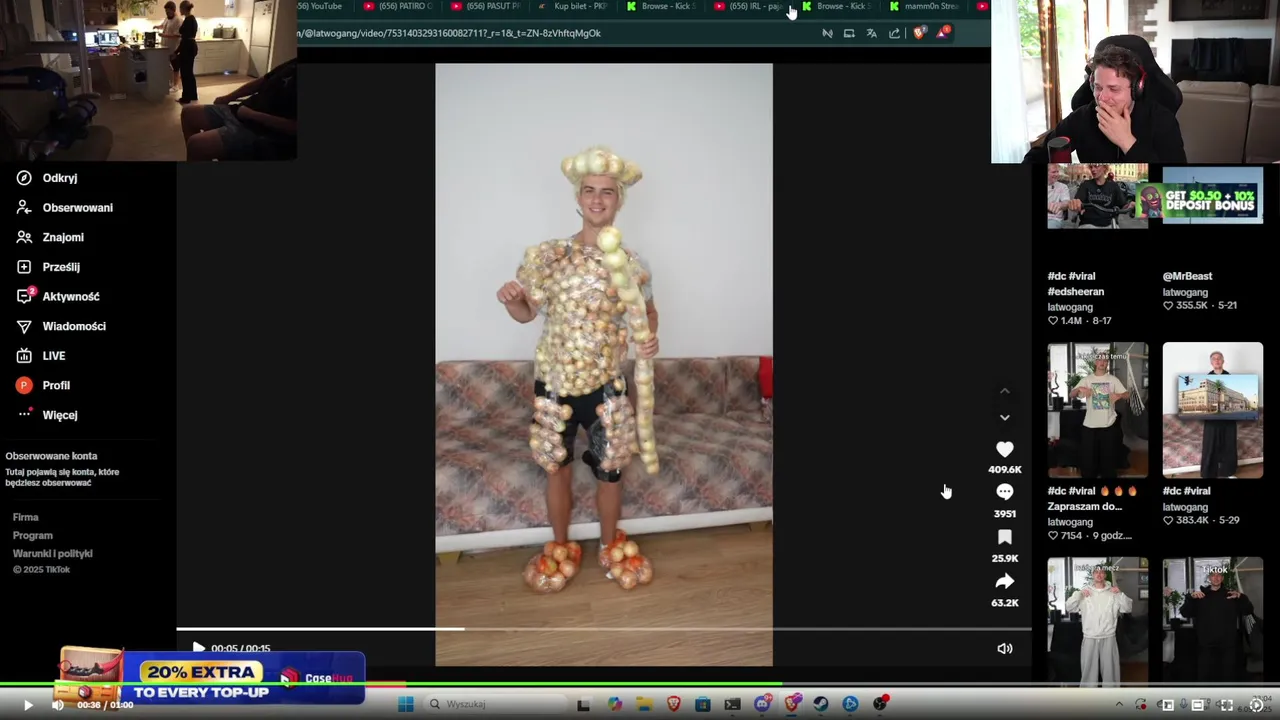The height and width of the screenshot is (720, 1280).
Task: Open Brave browser from taskbar
Action: point(673,704)
